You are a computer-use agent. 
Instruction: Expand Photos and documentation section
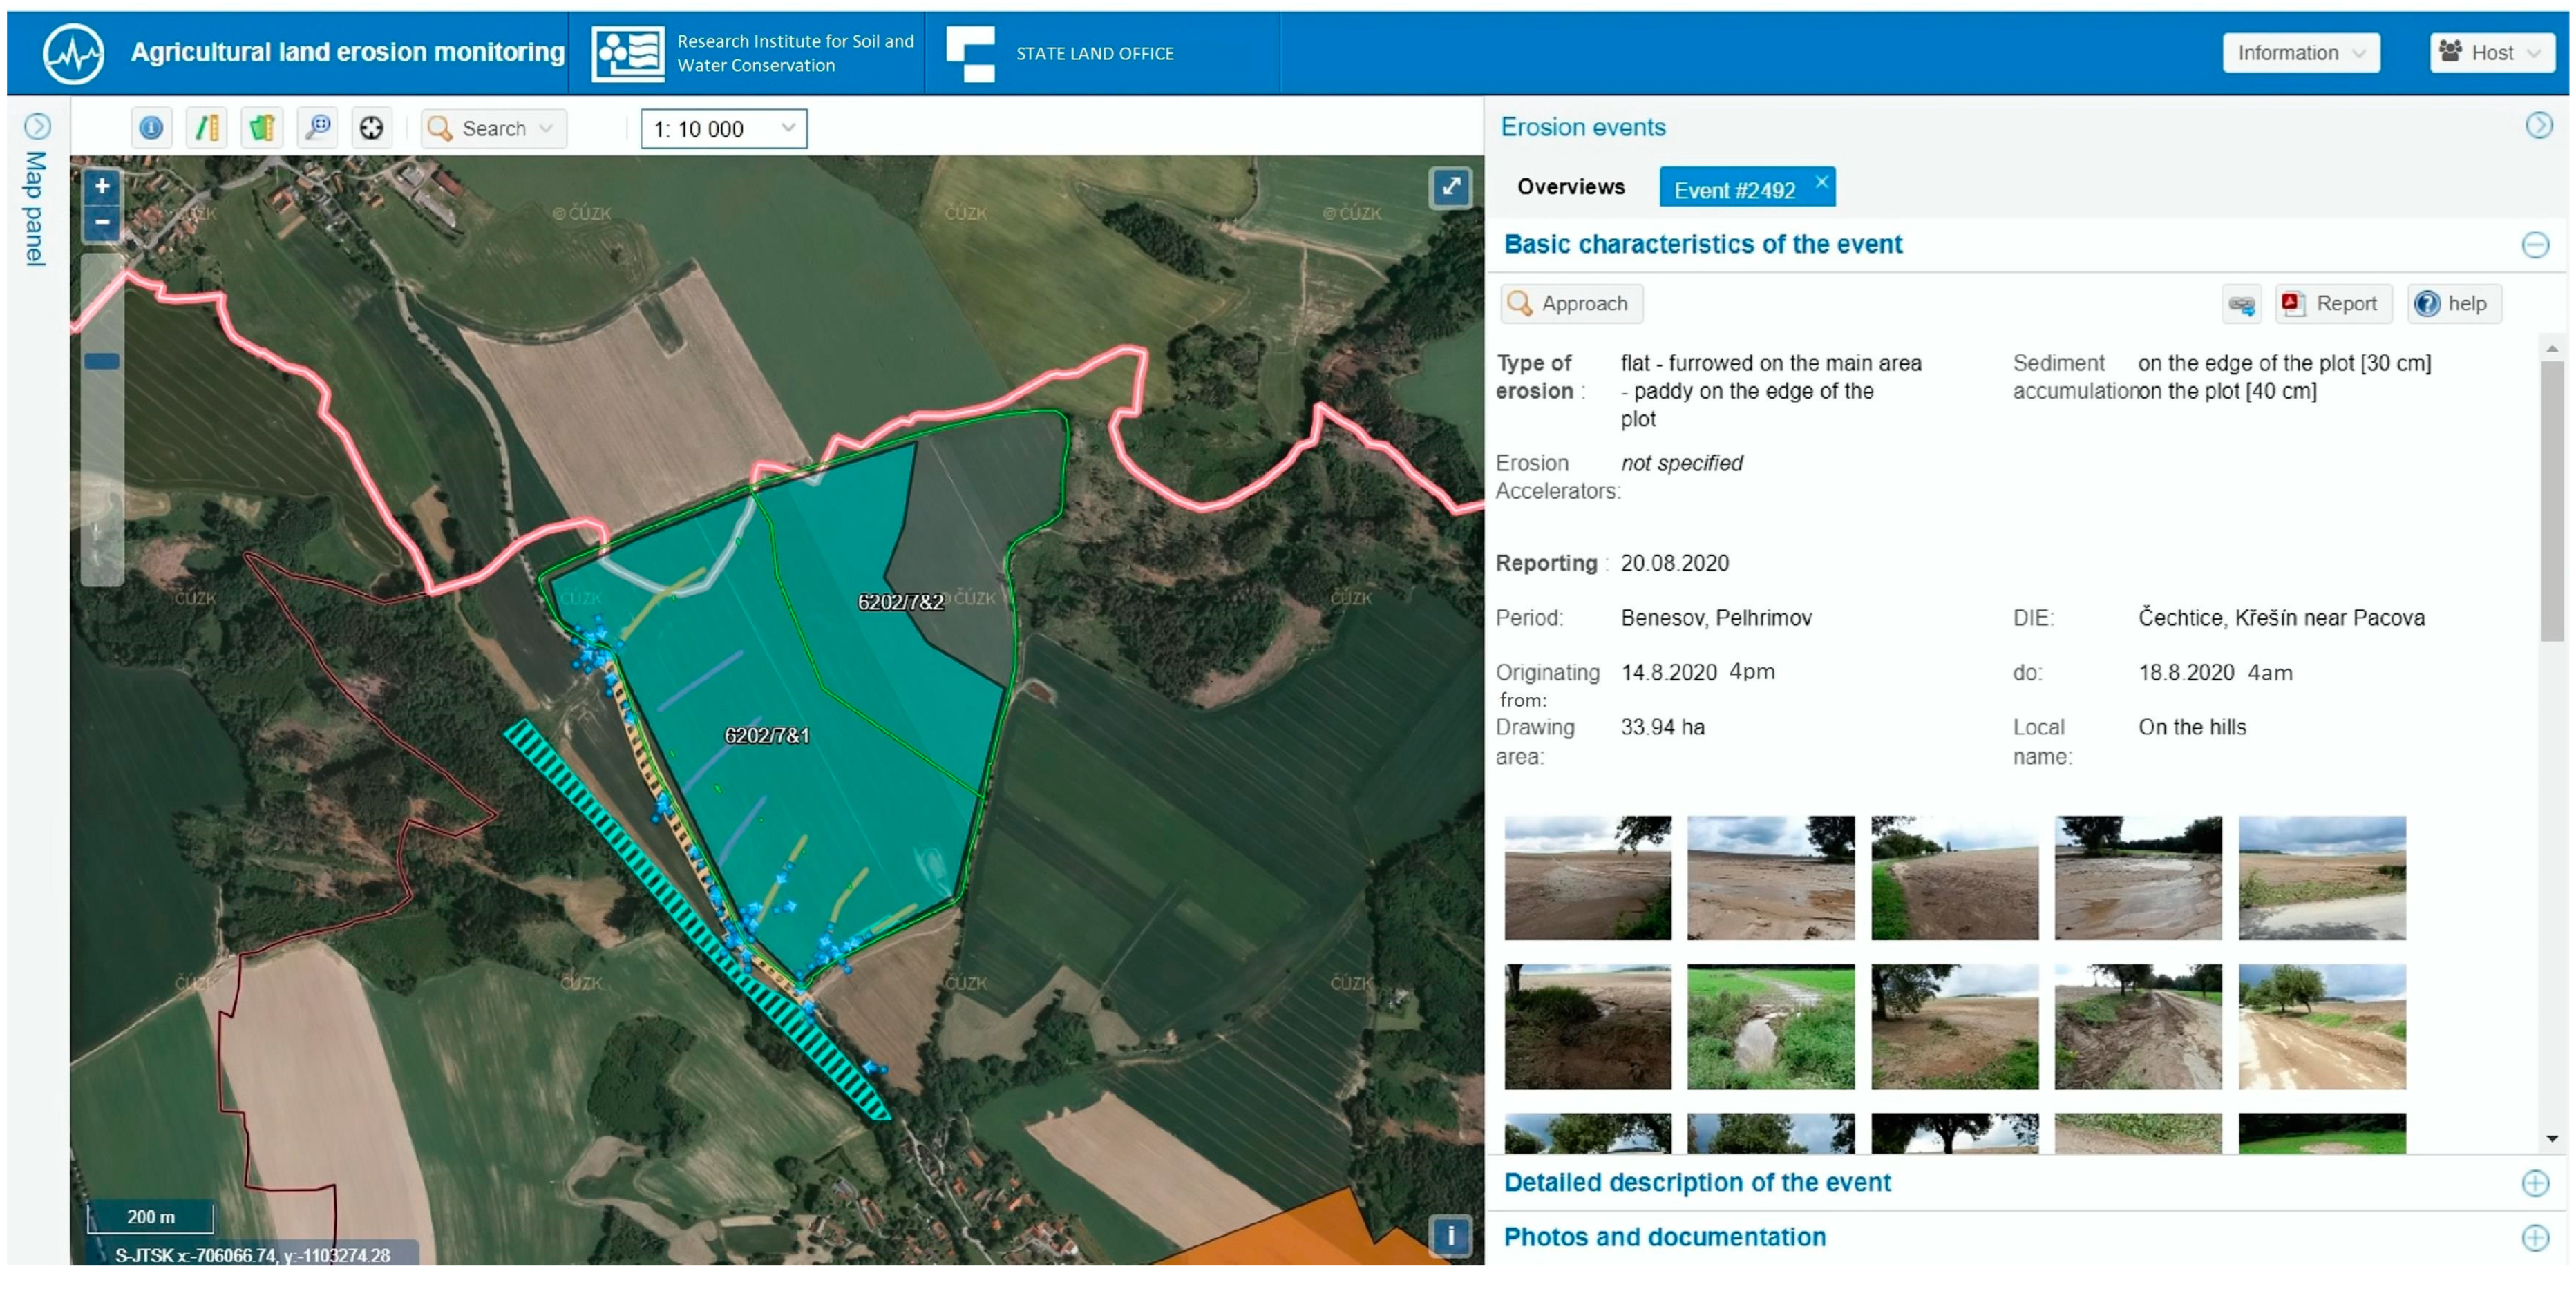point(2535,1238)
